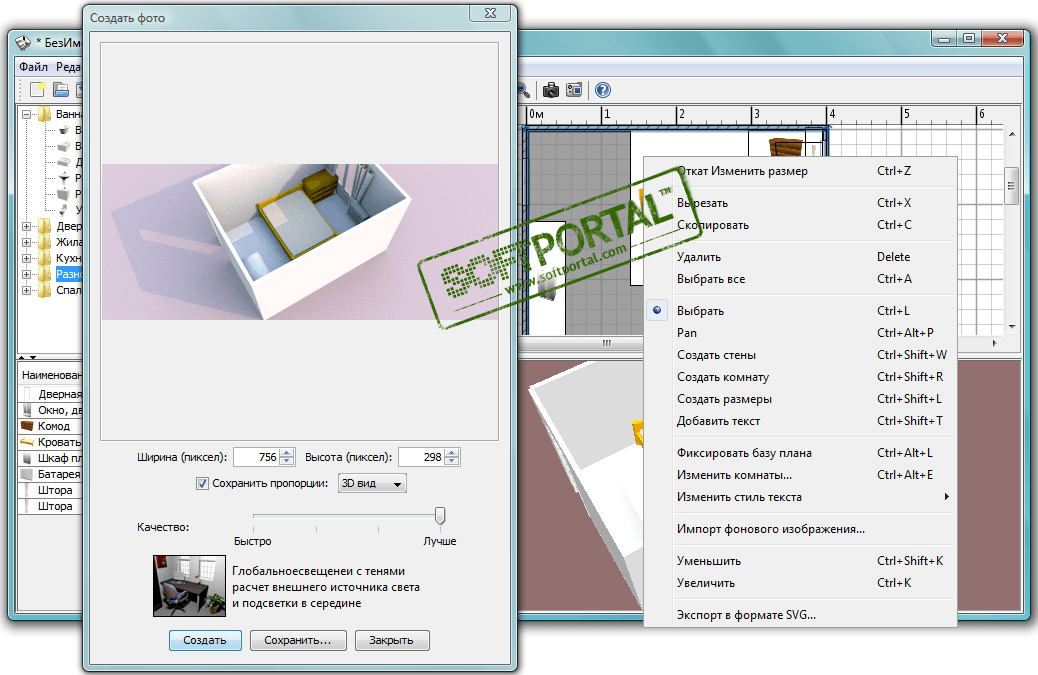1038x675 pixels.
Task: Select the pedestal washbasin icon in catalog tree
Action: pyautogui.click(x=64, y=178)
